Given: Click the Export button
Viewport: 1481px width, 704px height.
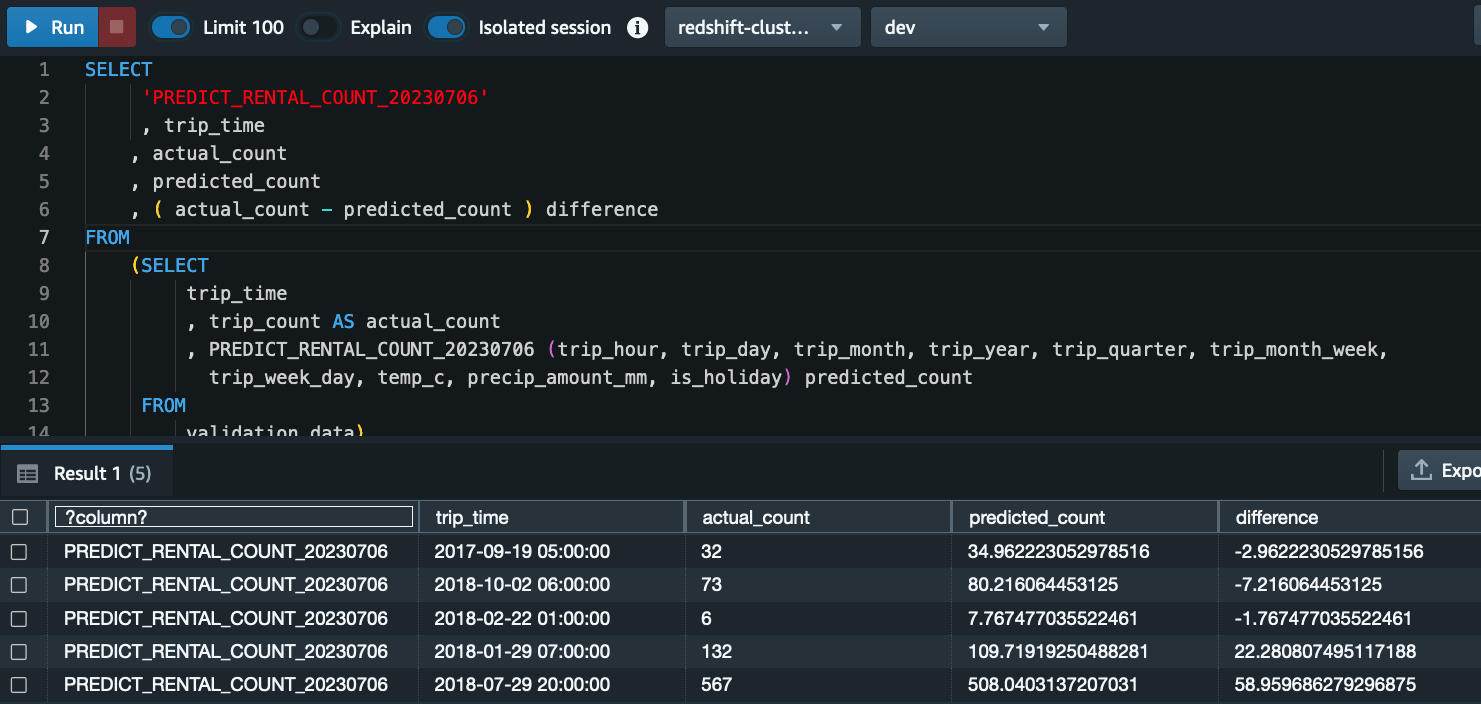Looking at the screenshot, I should pos(1439,470).
